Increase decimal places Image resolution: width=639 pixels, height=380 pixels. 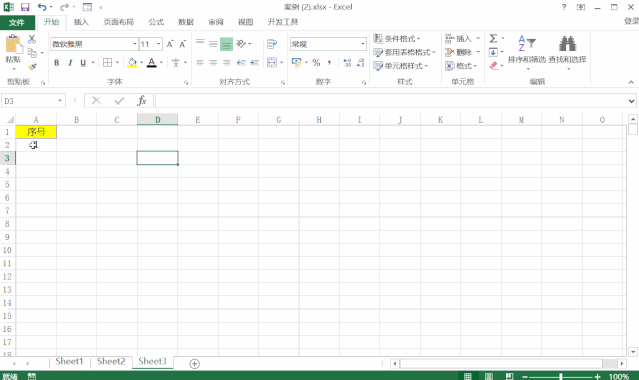[347, 62]
